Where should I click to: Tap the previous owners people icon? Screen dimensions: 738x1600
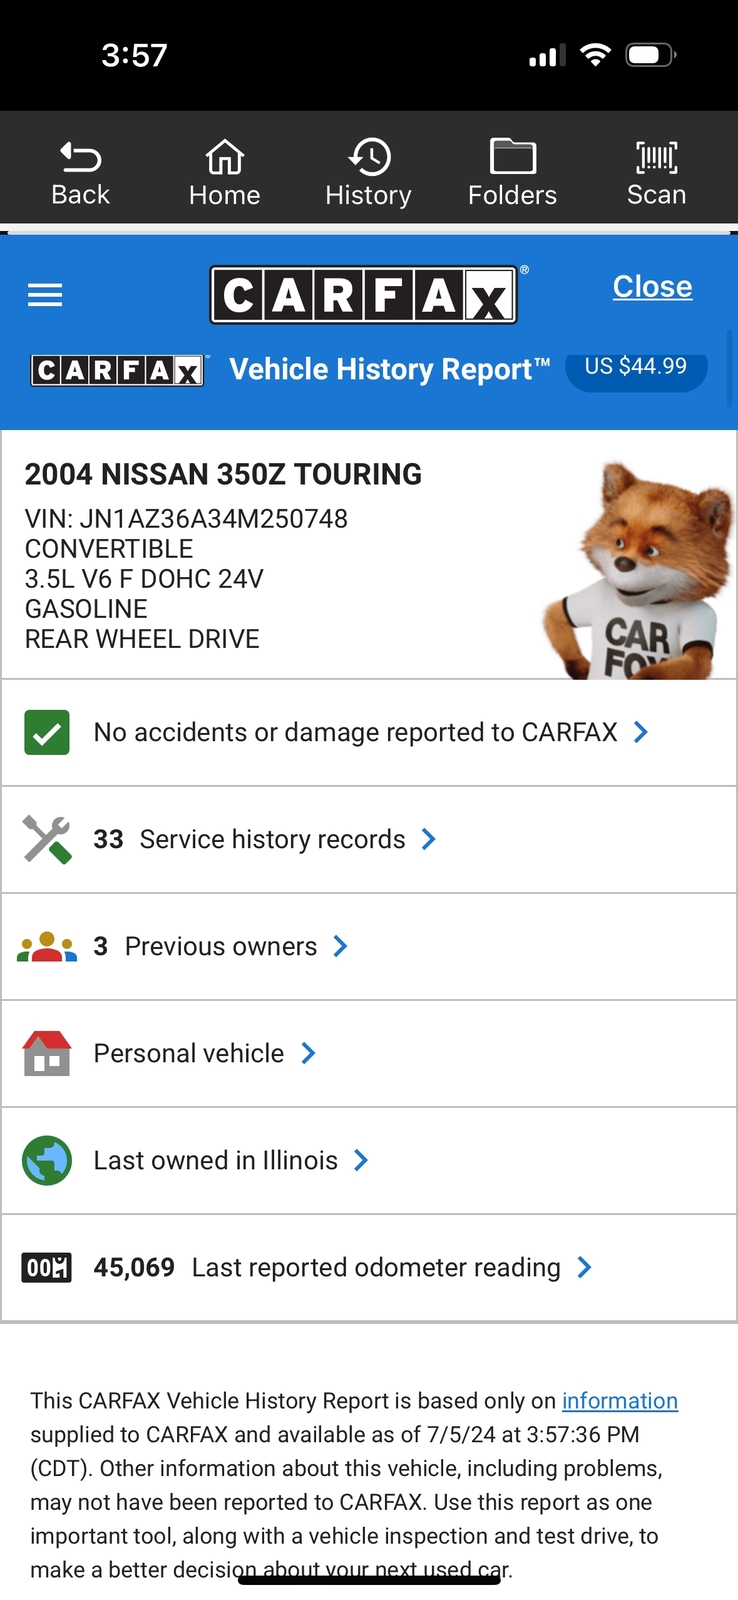coord(47,947)
